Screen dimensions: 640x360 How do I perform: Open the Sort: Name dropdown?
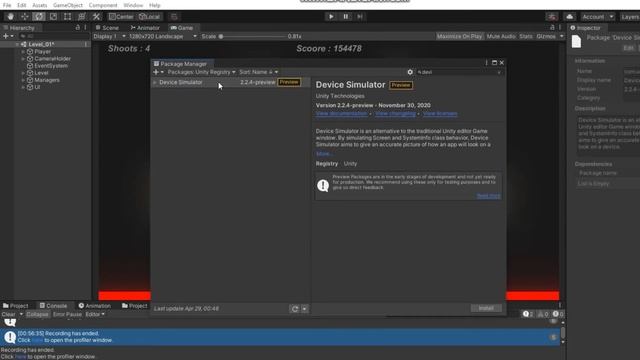258,72
